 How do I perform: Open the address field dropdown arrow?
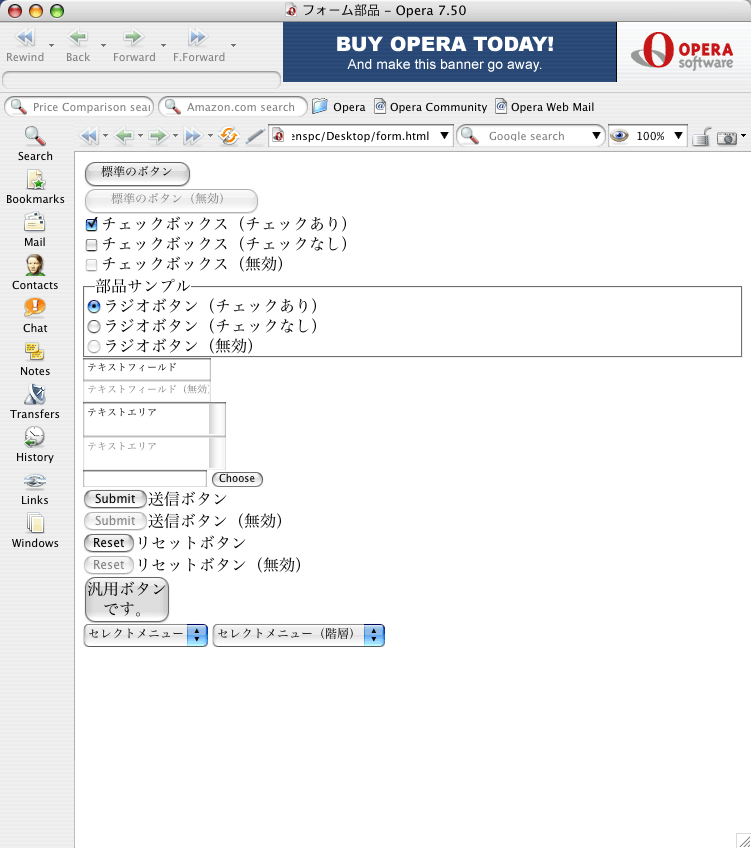(x=444, y=136)
